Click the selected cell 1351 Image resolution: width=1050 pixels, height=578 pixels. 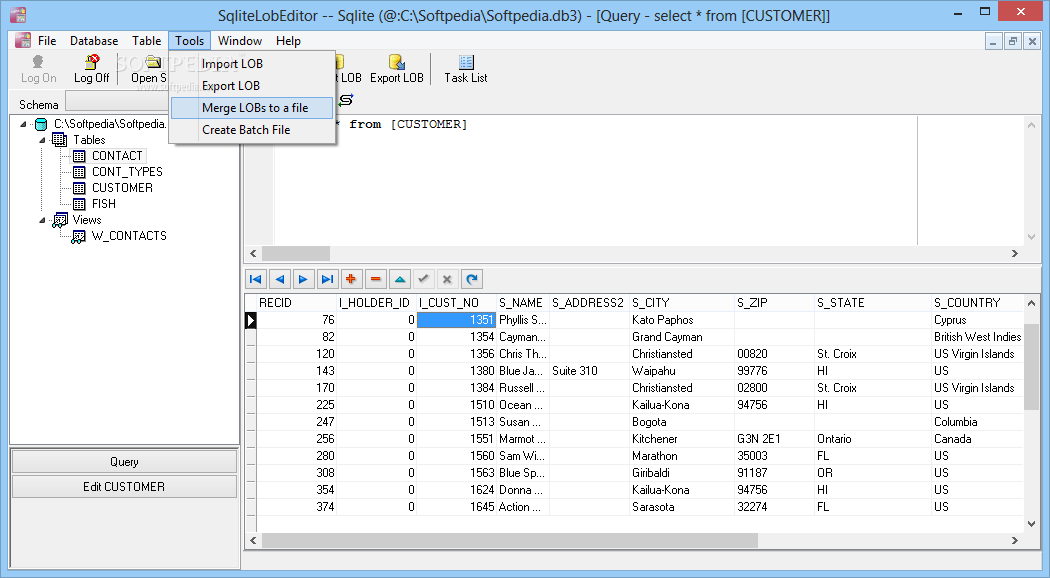coord(456,320)
